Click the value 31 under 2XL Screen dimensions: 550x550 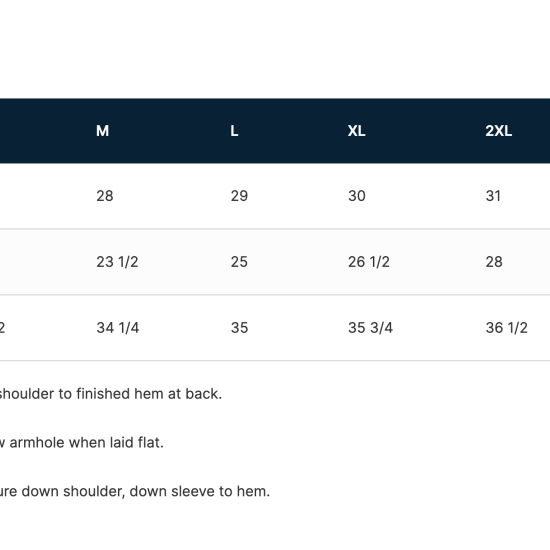point(493,196)
